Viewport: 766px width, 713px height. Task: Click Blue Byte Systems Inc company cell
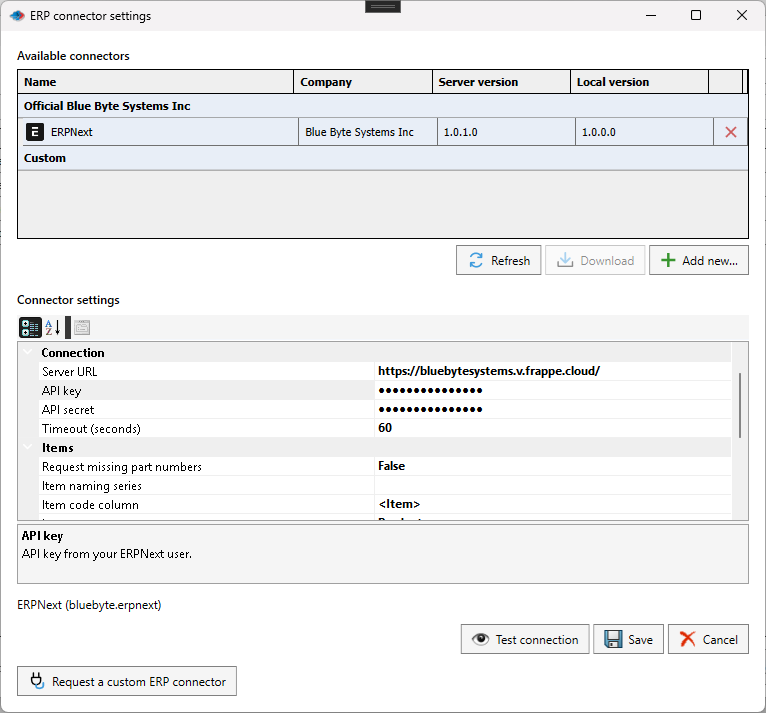367,132
